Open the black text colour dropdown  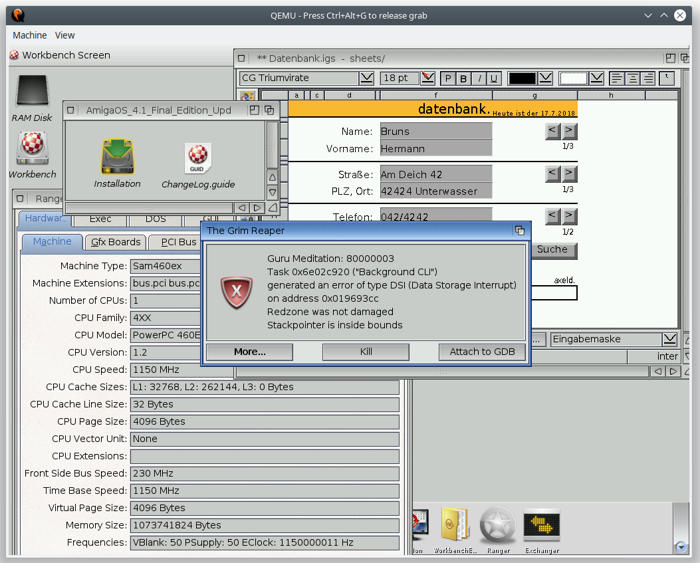546,78
